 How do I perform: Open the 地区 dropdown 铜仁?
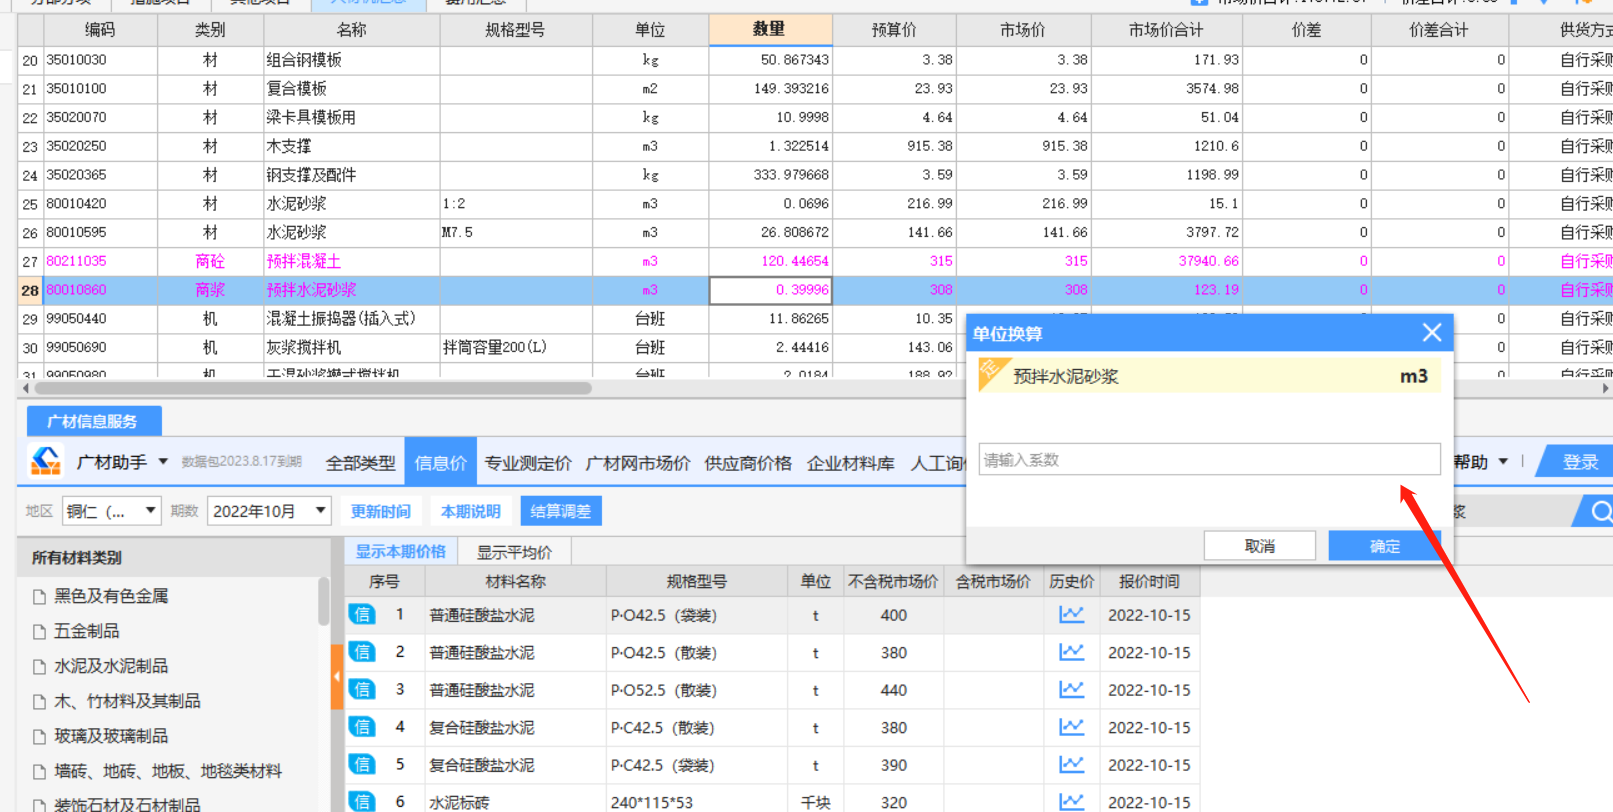coord(111,511)
